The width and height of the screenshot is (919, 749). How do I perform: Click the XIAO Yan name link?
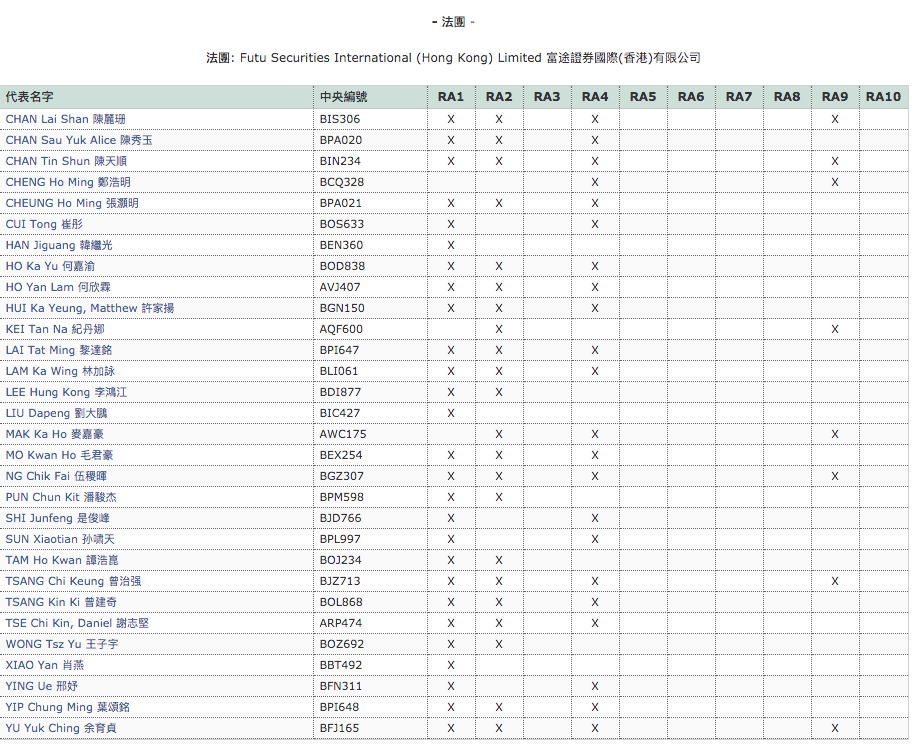(45, 666)
